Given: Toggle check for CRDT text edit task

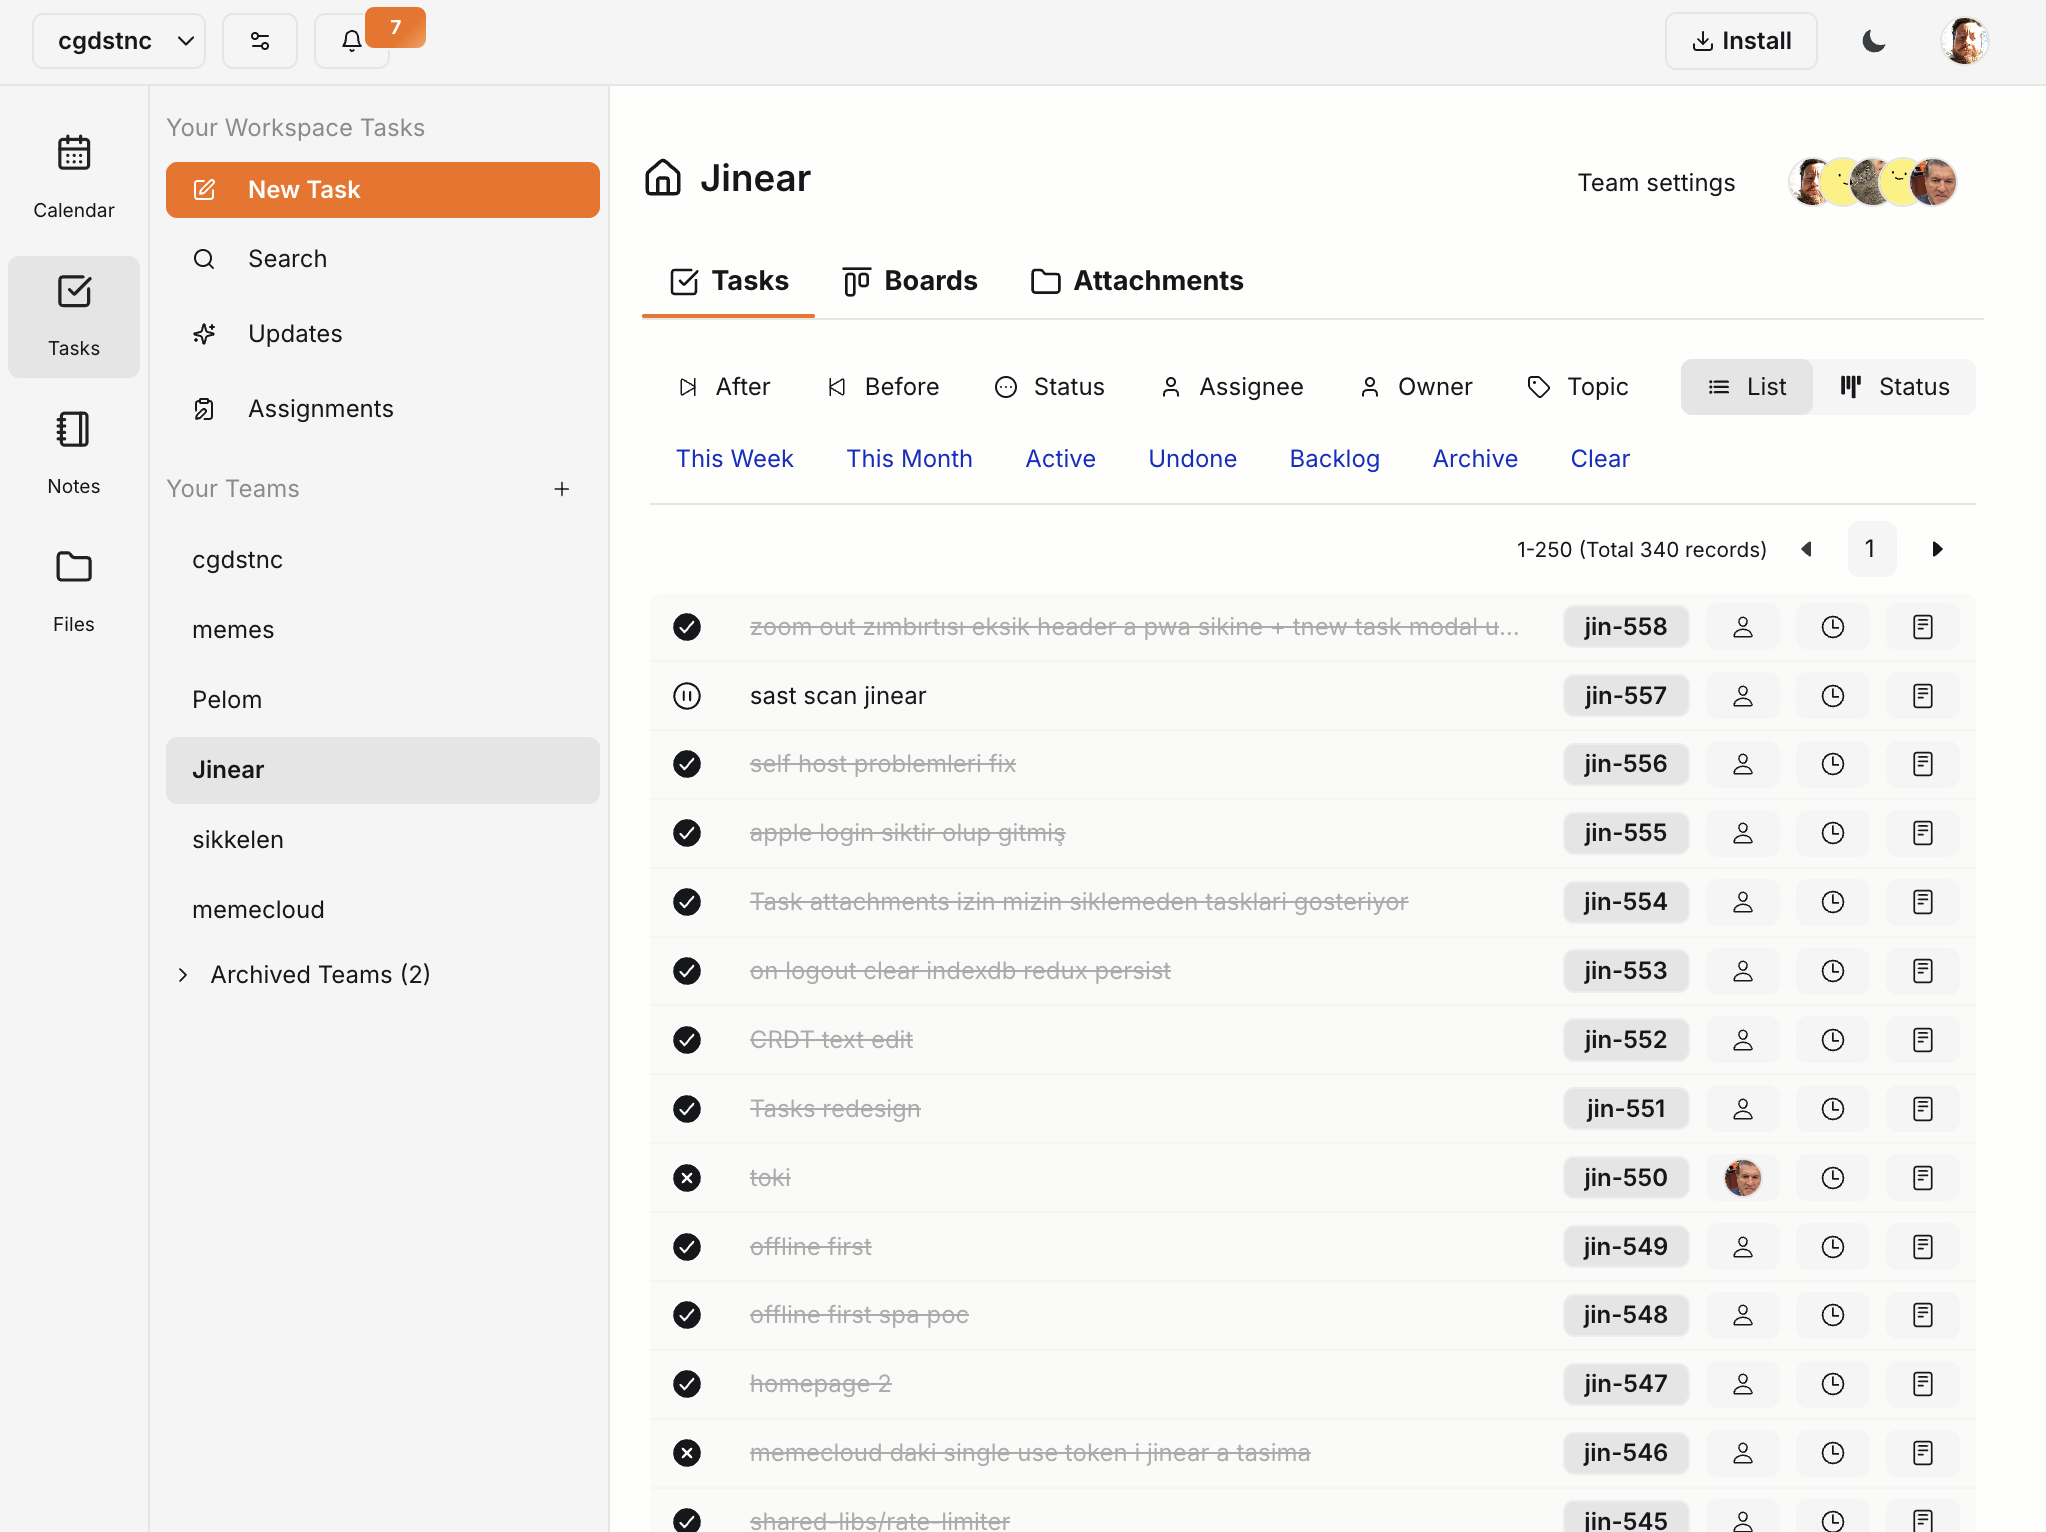Looking at the screenshot, I should coord(687,1040).
